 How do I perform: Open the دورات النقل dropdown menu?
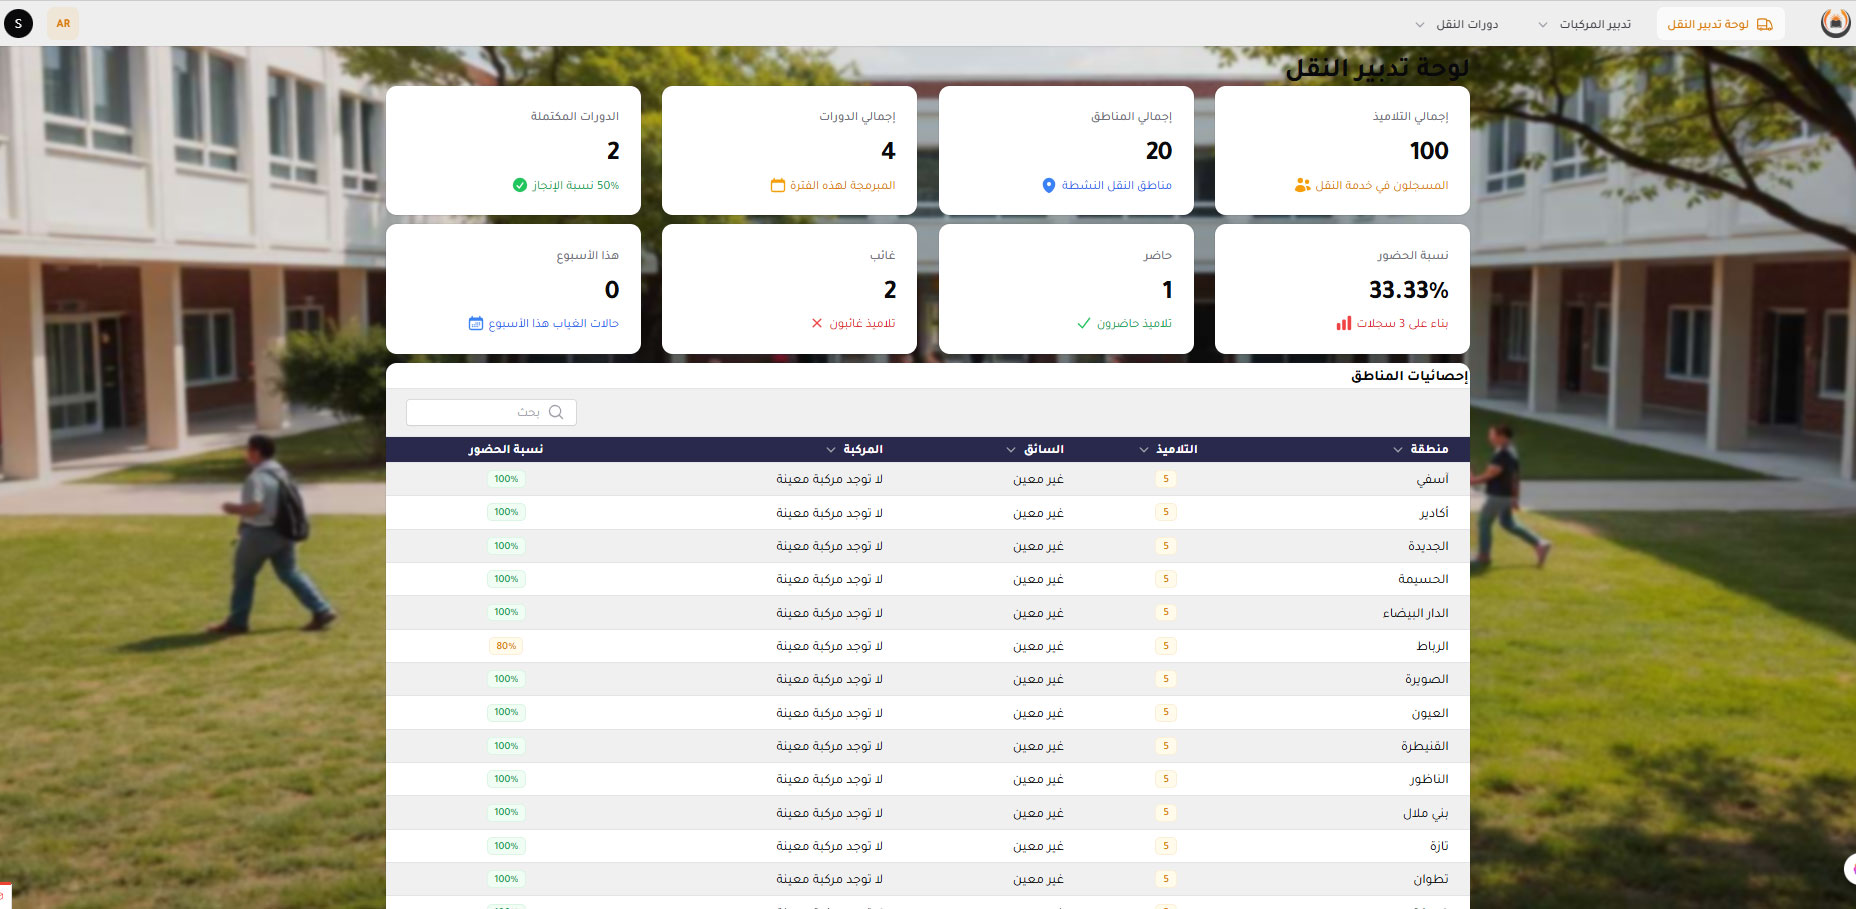(x=1458, y=24)
